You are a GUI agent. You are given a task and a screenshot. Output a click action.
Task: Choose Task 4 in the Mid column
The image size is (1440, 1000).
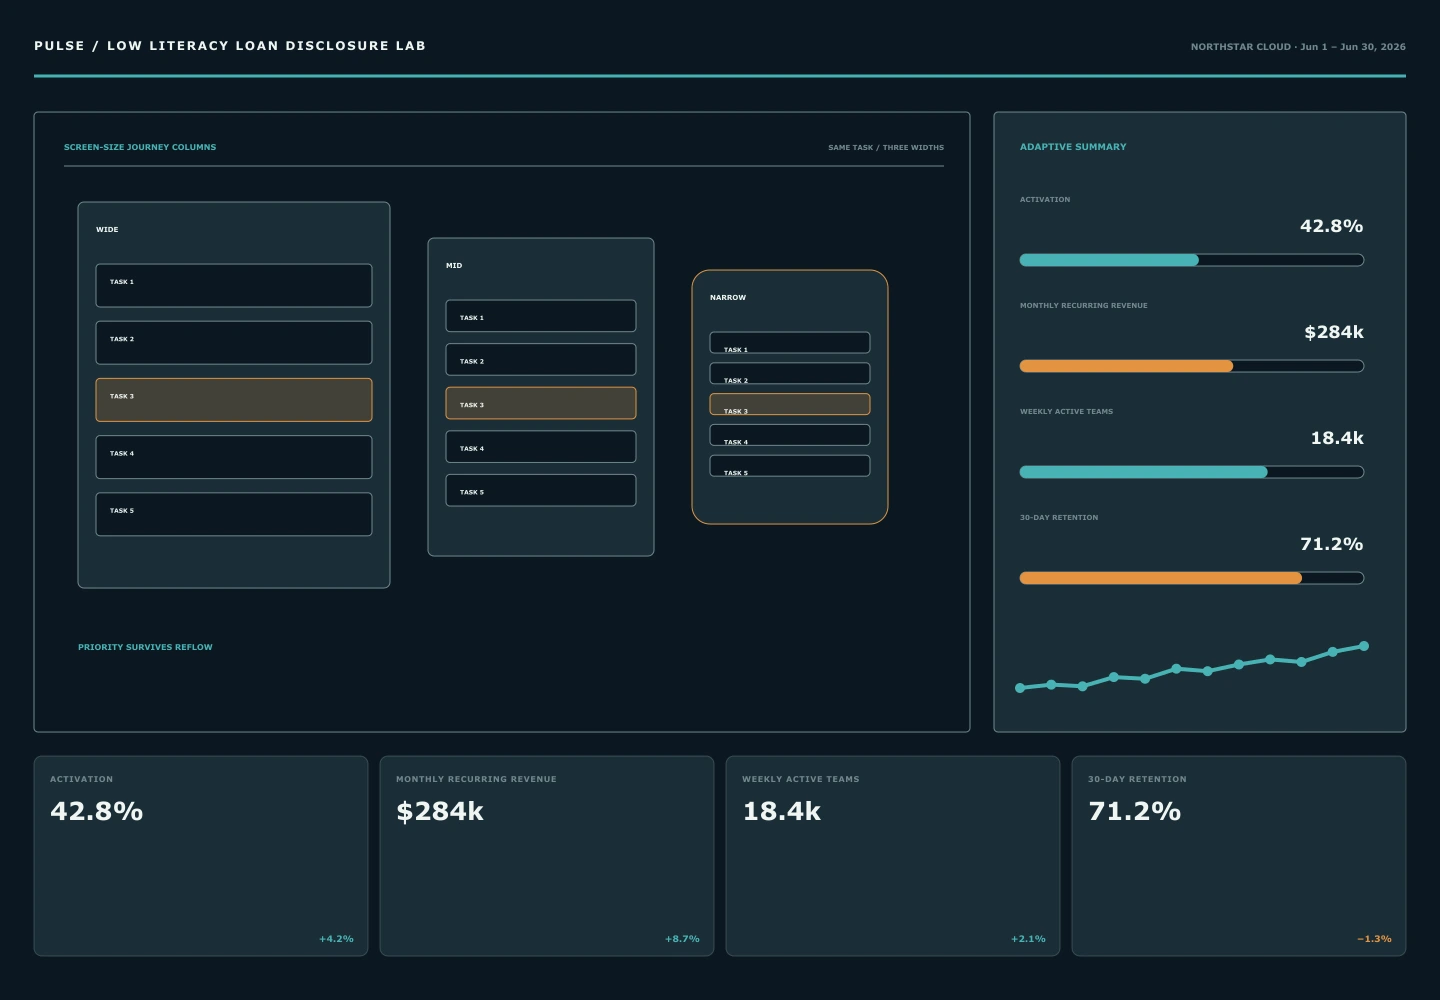point(541,447)
